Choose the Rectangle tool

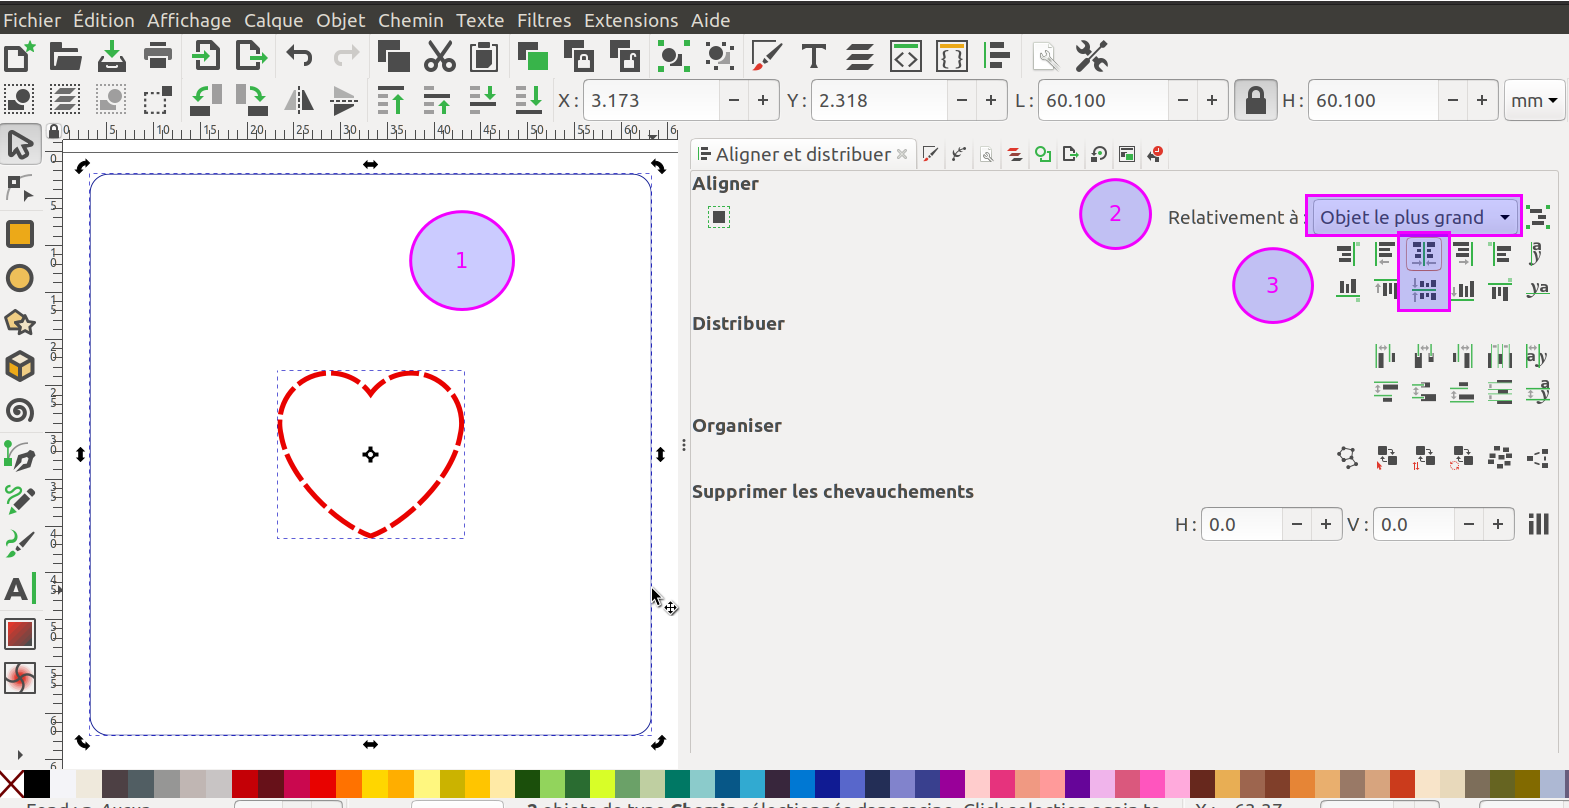click(x=19, y=234)
